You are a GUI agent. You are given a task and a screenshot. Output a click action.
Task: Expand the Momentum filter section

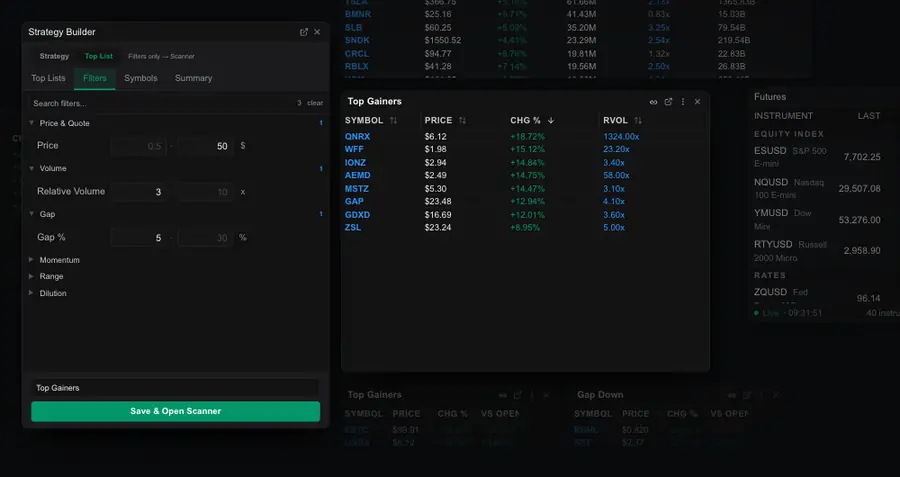pos(32,259)
